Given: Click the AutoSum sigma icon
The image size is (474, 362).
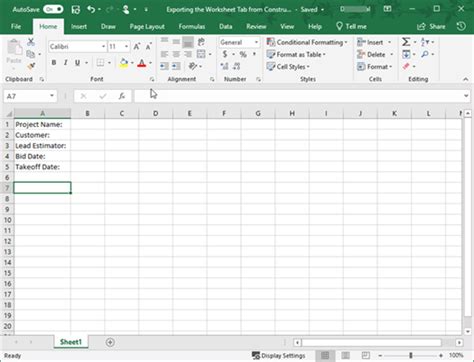Looking at the screenshot, I should click(406, 42).
